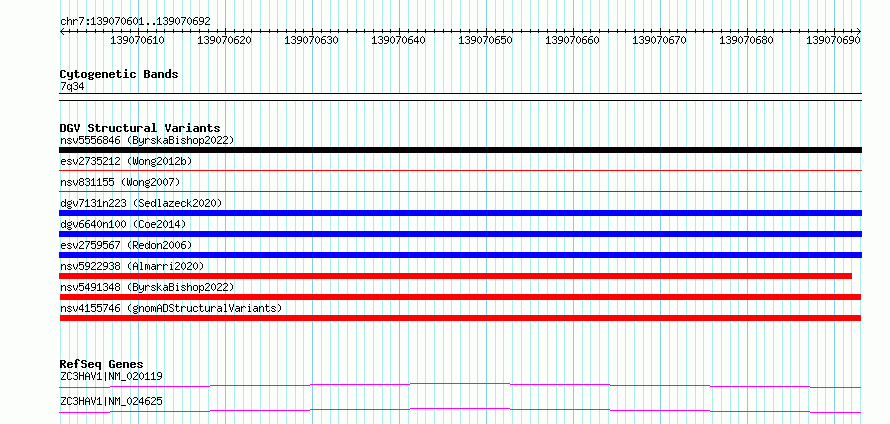
Task: Click the blue bar for esv2759567
Action: 460,255
